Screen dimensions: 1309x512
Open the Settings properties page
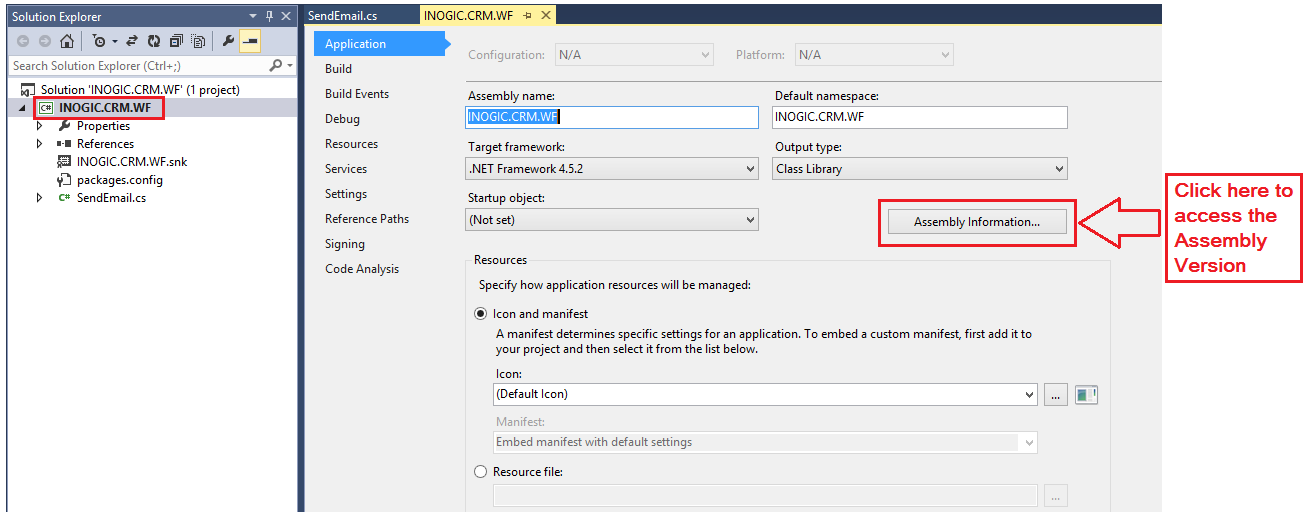pos(346,194)
